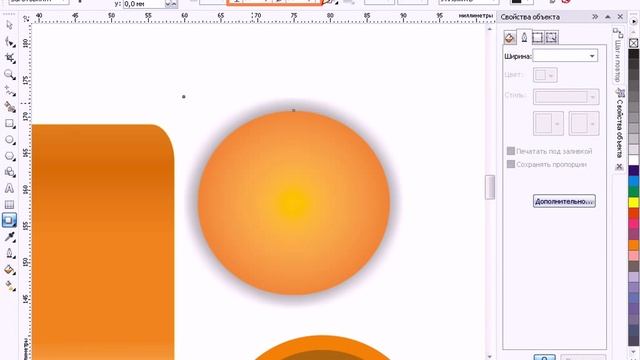Click the y position field 0,0 мм

coord(143,4)
